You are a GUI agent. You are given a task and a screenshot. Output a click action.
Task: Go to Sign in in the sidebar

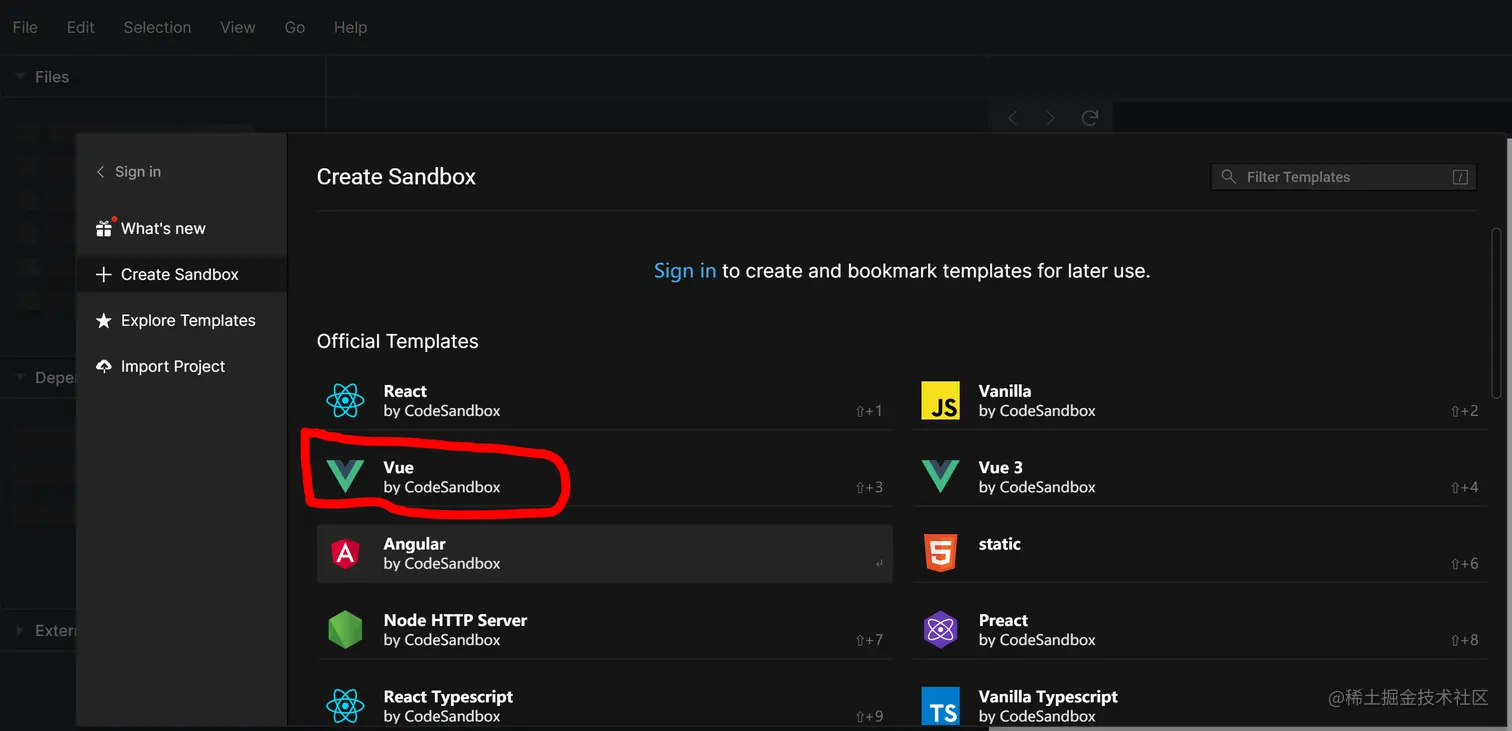pos(128,172)
